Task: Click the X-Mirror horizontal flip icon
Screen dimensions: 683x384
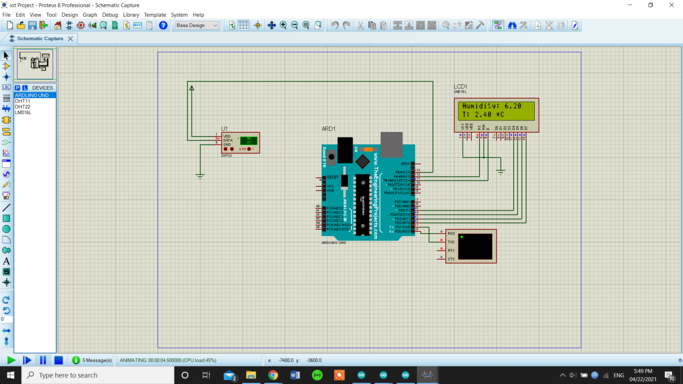Action: (6, 331)
